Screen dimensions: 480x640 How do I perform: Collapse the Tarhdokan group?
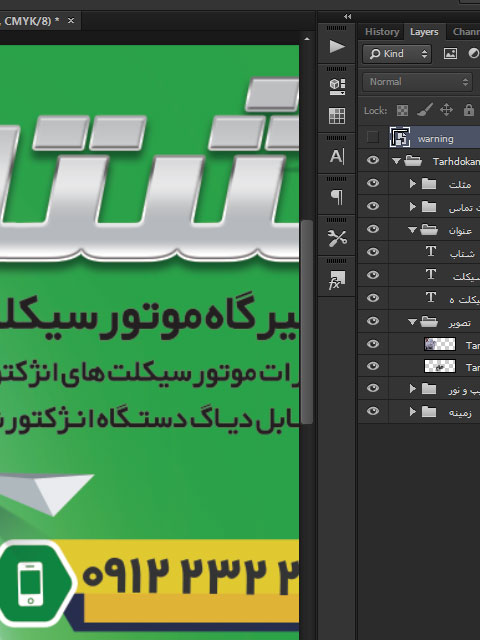click(396, 161)
